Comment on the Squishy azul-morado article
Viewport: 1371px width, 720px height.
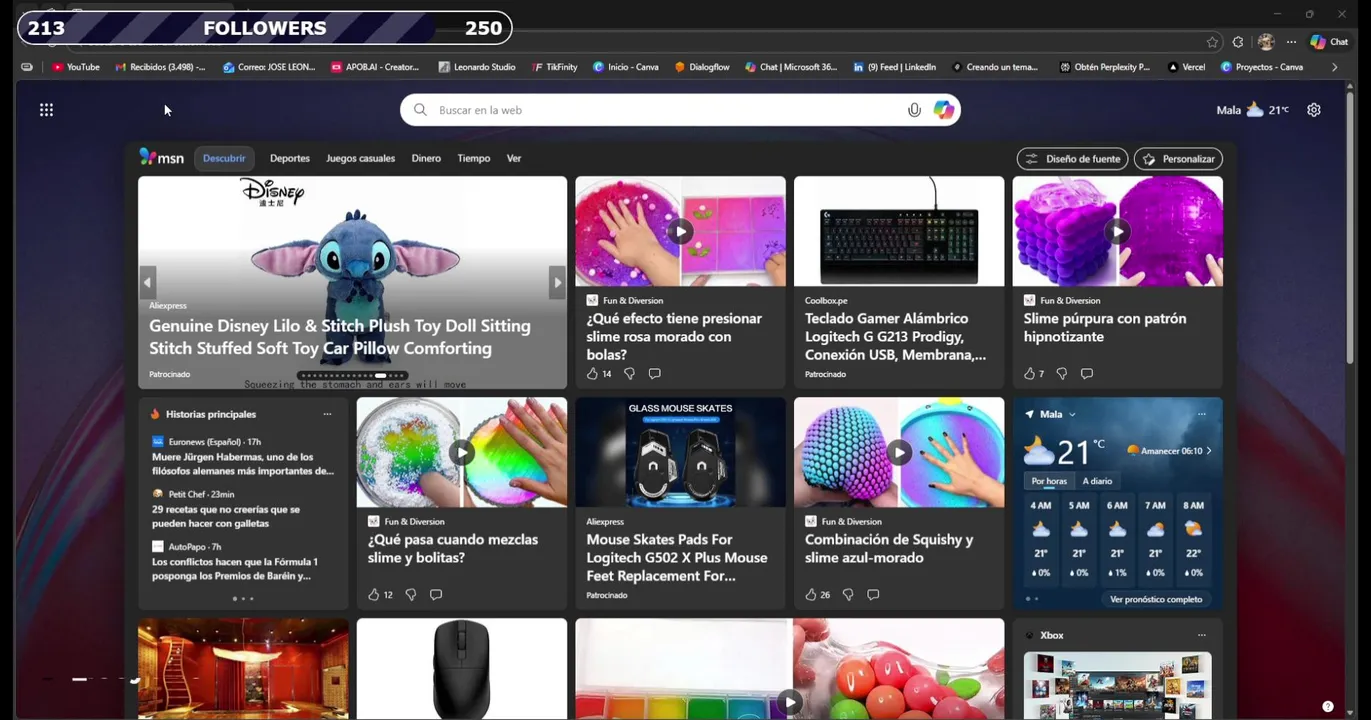[873, 594]
